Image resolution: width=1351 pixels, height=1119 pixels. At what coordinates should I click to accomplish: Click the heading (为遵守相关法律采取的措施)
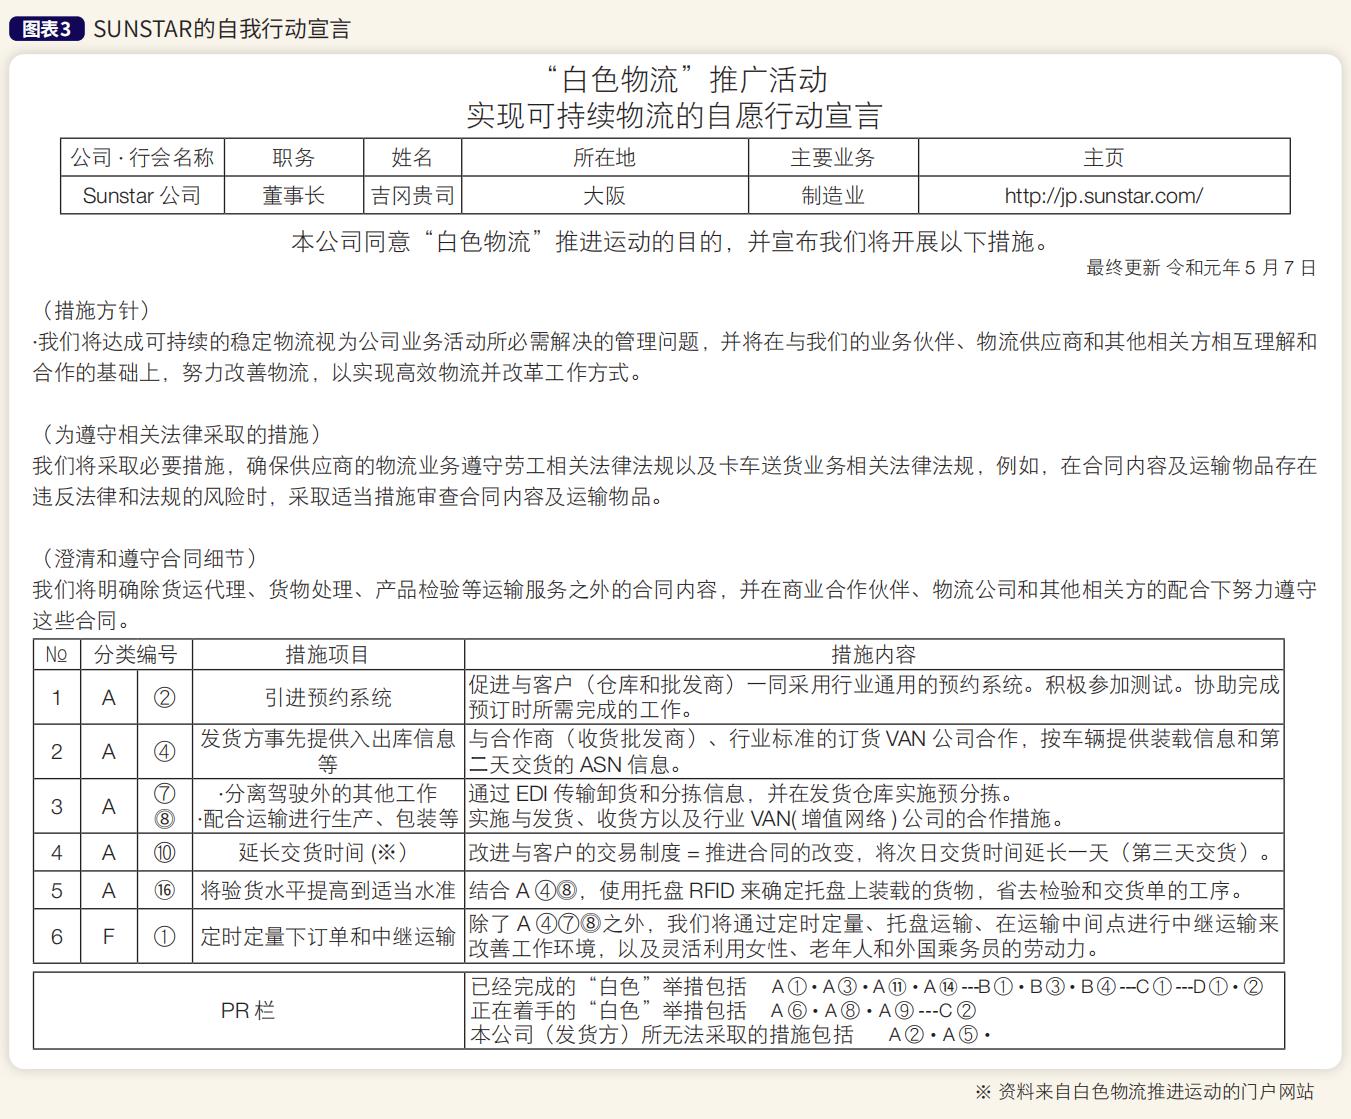(182, 435)
